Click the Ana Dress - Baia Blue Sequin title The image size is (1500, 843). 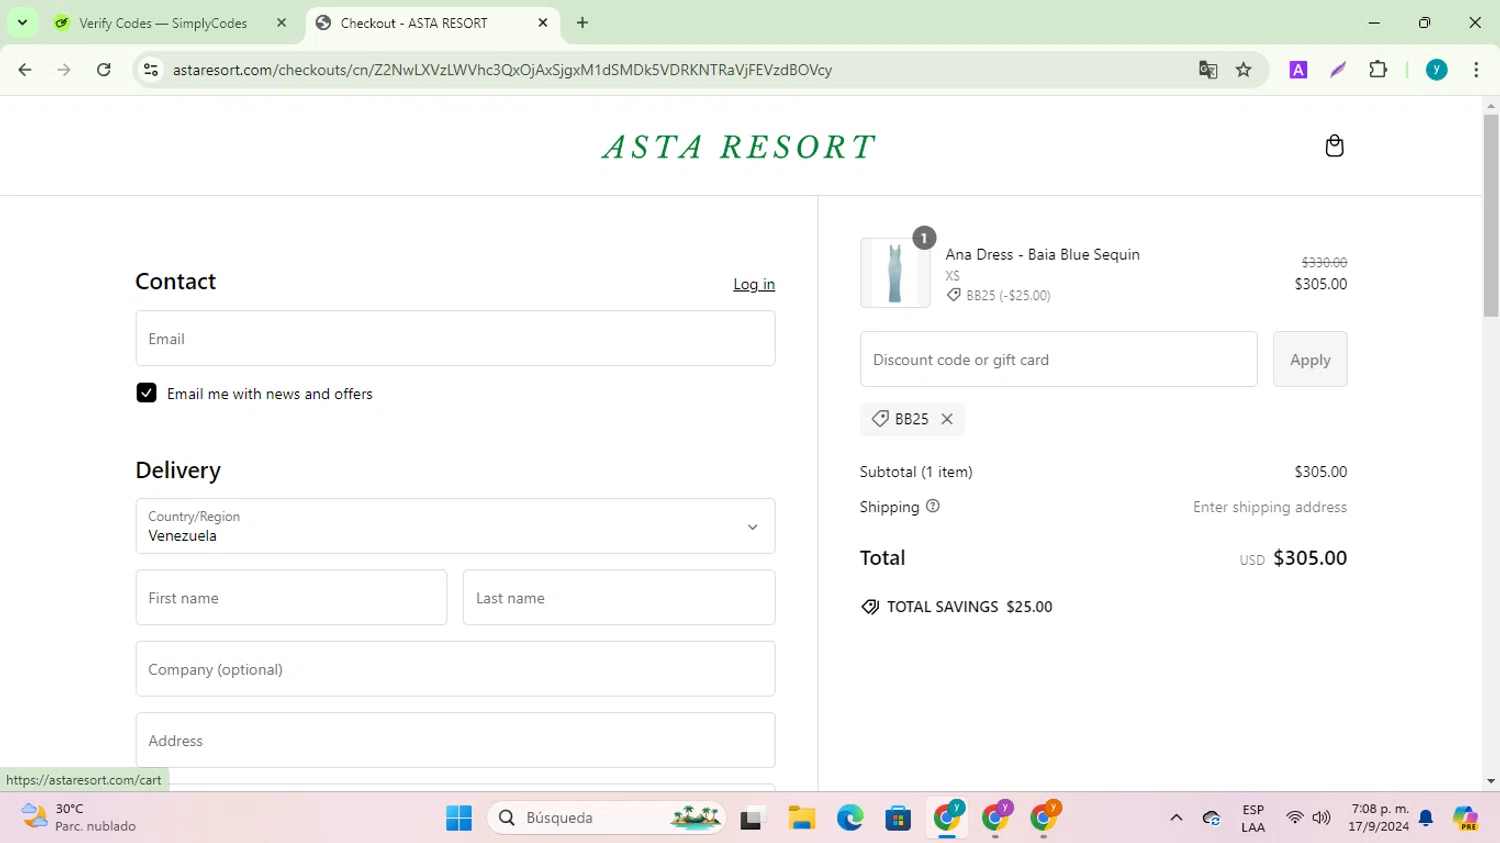coord(1042,254)
